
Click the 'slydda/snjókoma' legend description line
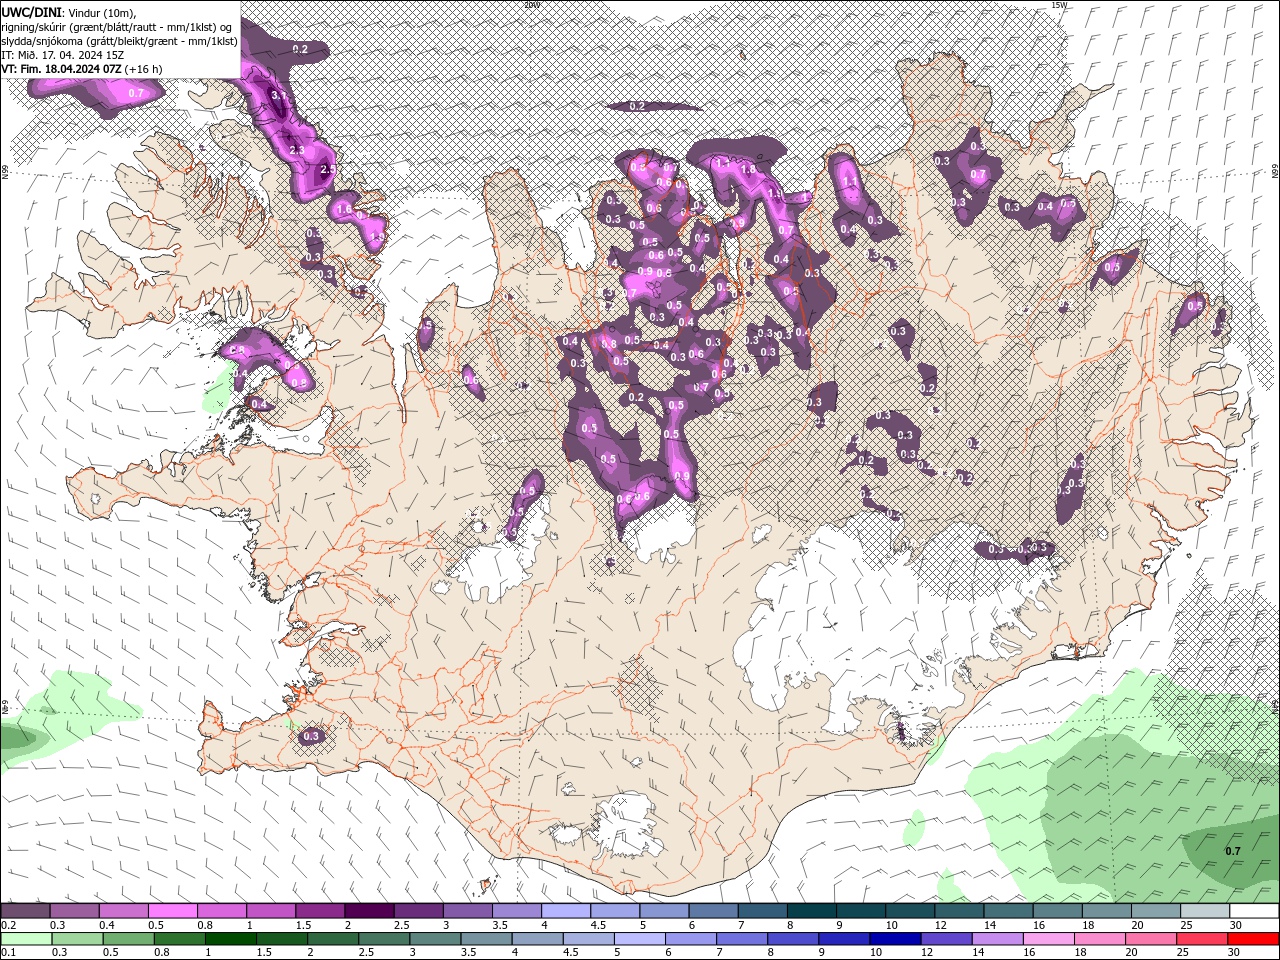[x=119, y=41]
